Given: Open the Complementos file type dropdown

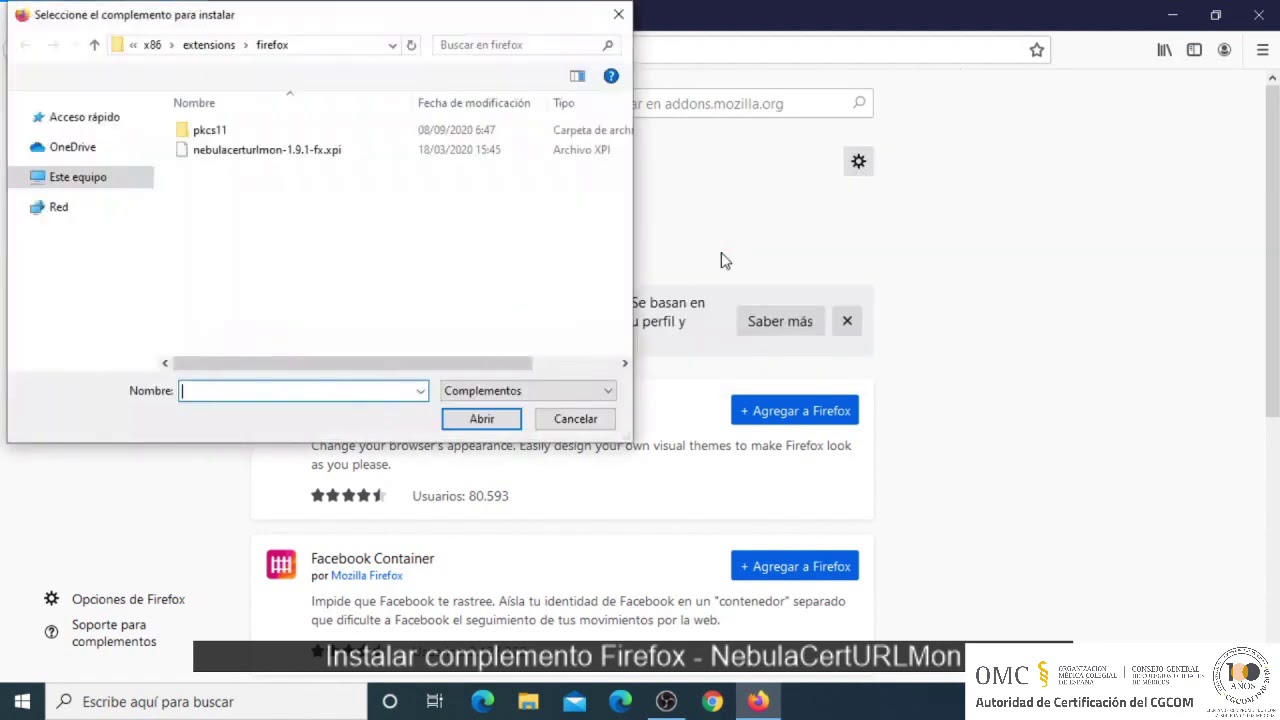Looking at the screenshot, I should [x=528, y=391].
